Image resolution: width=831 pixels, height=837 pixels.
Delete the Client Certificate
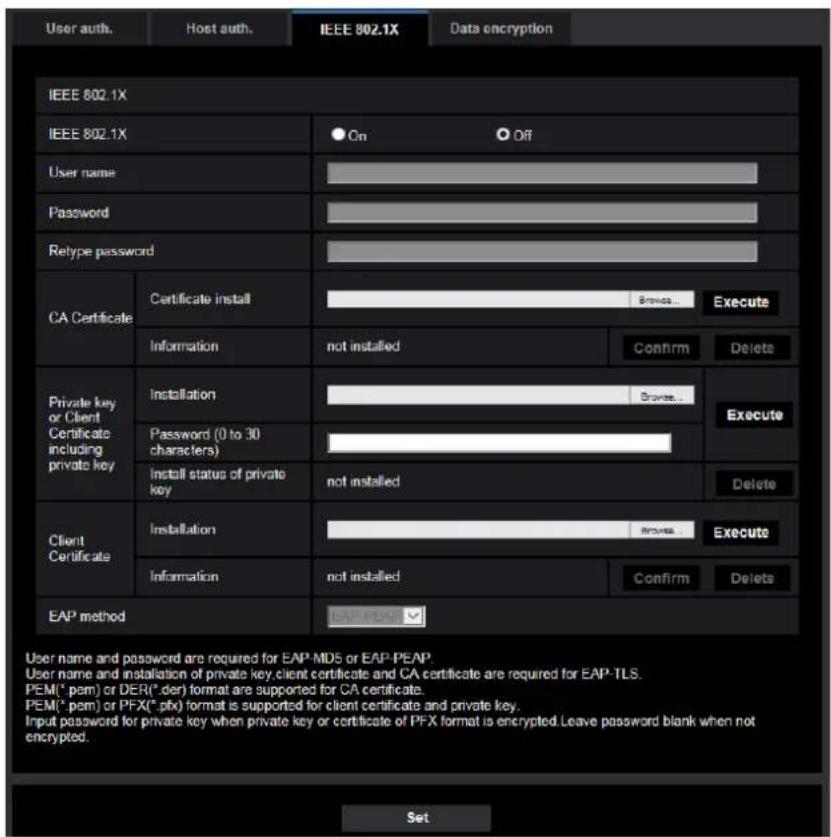752,578
